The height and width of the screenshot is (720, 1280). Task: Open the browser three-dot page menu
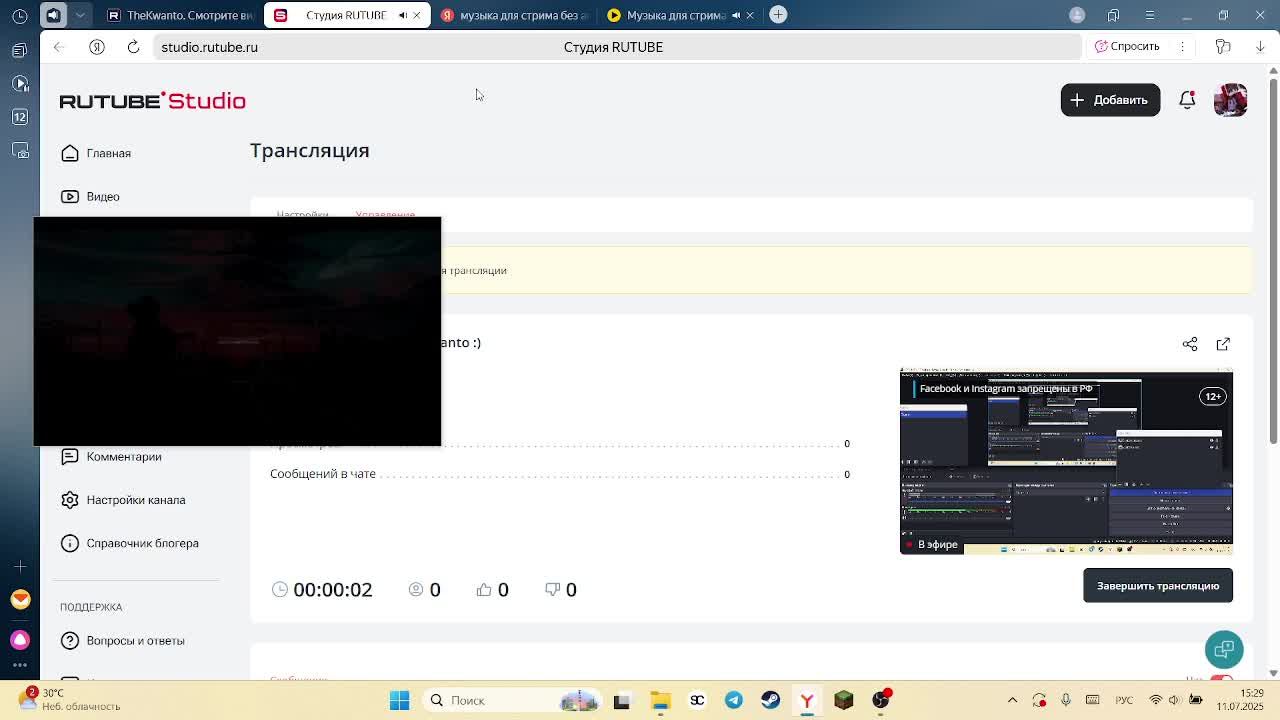pos(1182,47)
